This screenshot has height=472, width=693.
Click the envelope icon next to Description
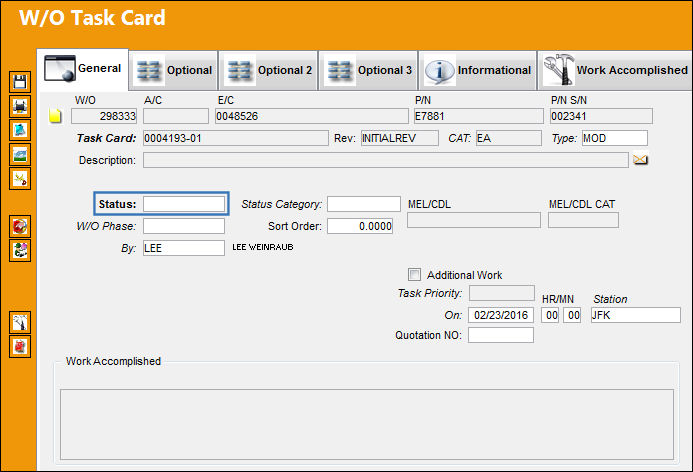coord(640,160)
